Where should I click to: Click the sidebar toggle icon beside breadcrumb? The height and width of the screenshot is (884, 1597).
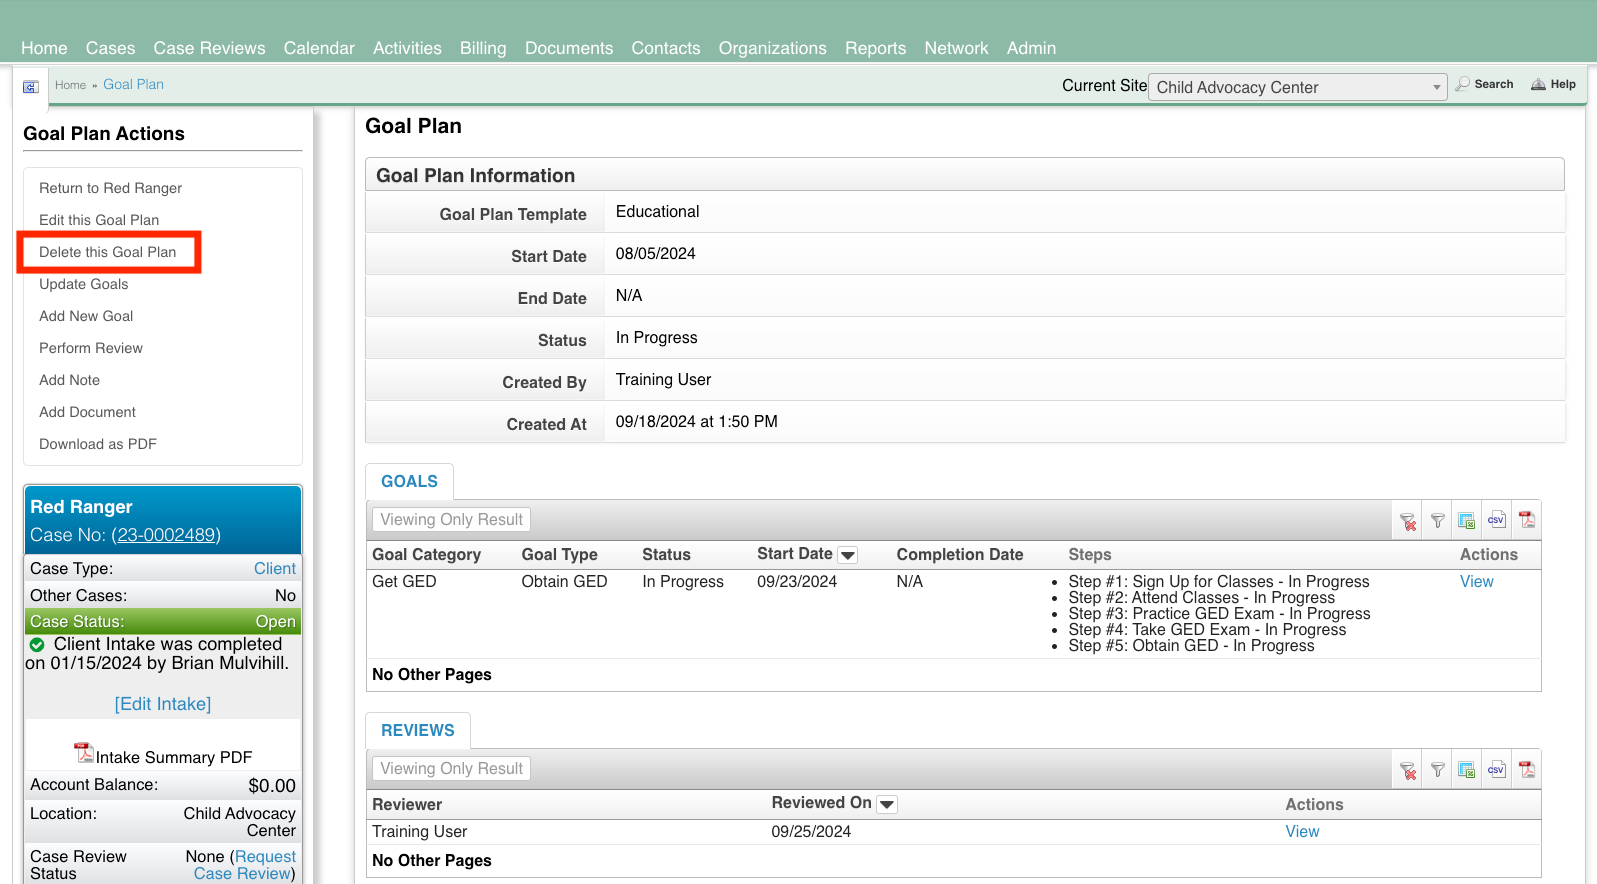click(x=30, y=87)
